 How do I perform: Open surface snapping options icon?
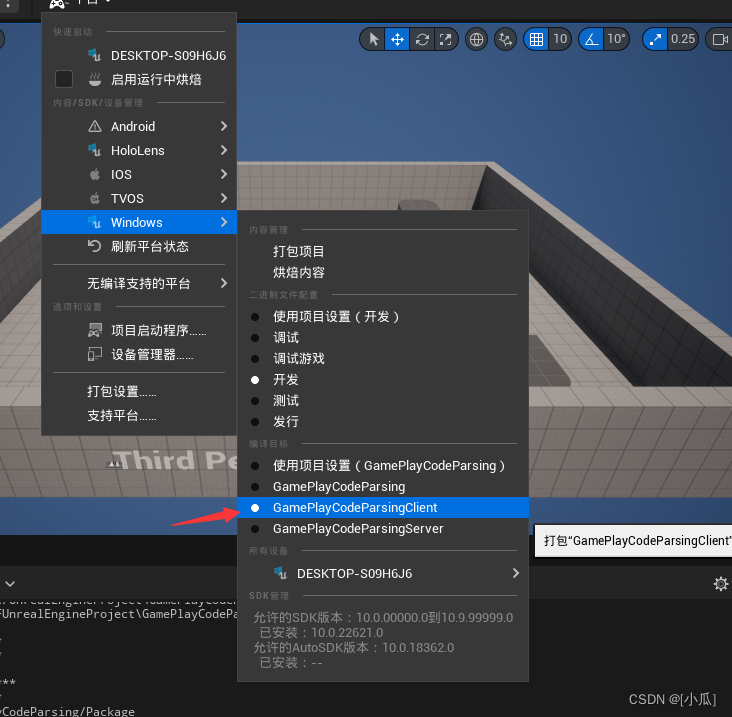(505, 39)
